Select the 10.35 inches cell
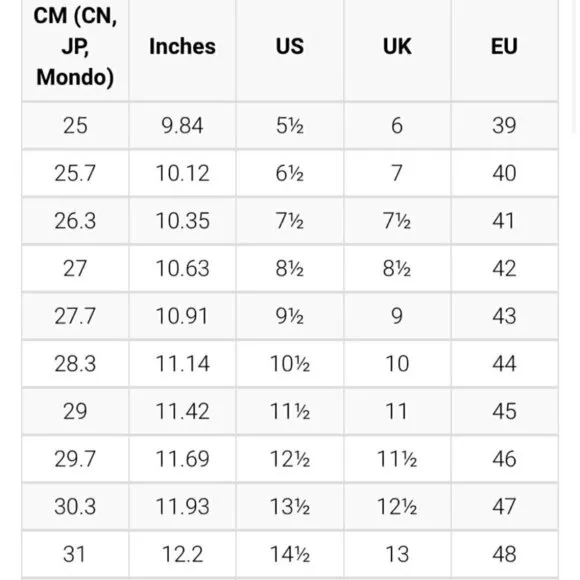The width and height of the screenshot is (580, 580). pyautogui.click(x=182, y=221)
